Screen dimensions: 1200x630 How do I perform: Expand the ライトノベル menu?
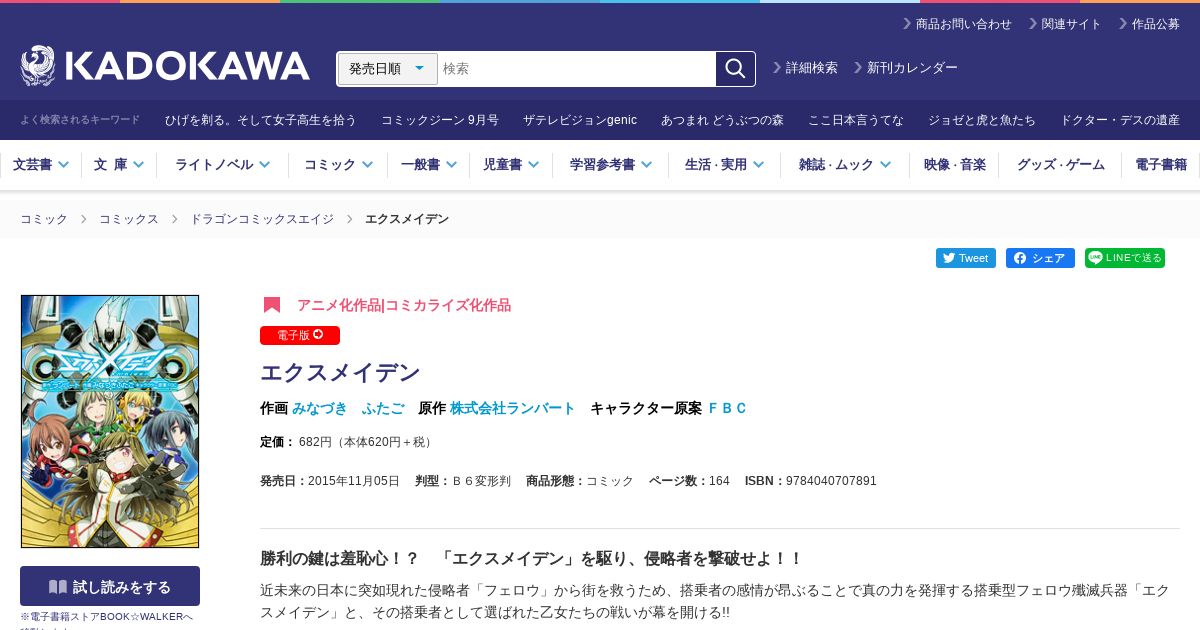(x=222, y=165)
